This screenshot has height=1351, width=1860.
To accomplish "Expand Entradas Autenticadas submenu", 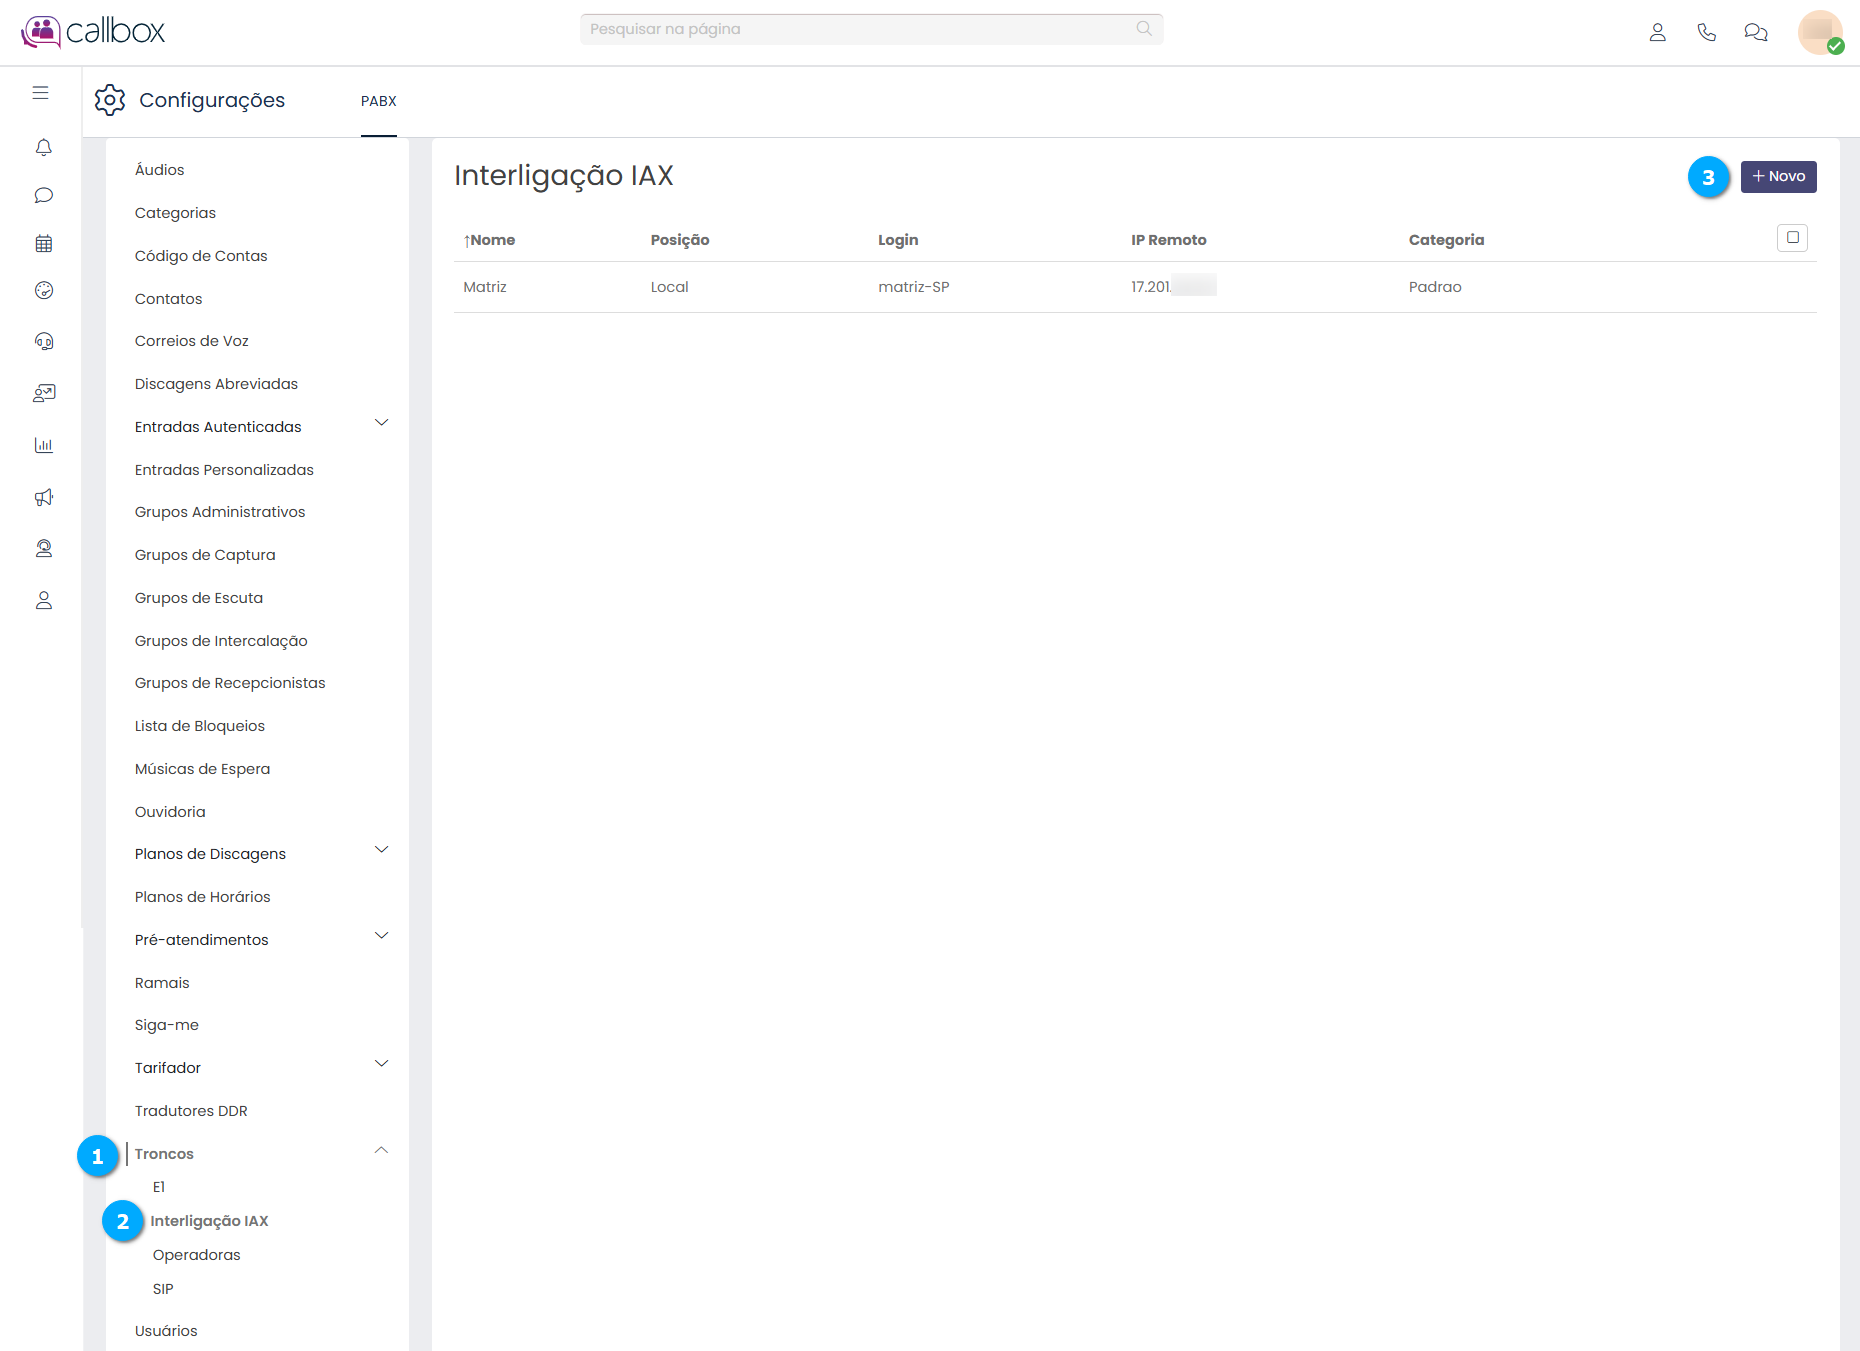I will click(x=381, y=423).
